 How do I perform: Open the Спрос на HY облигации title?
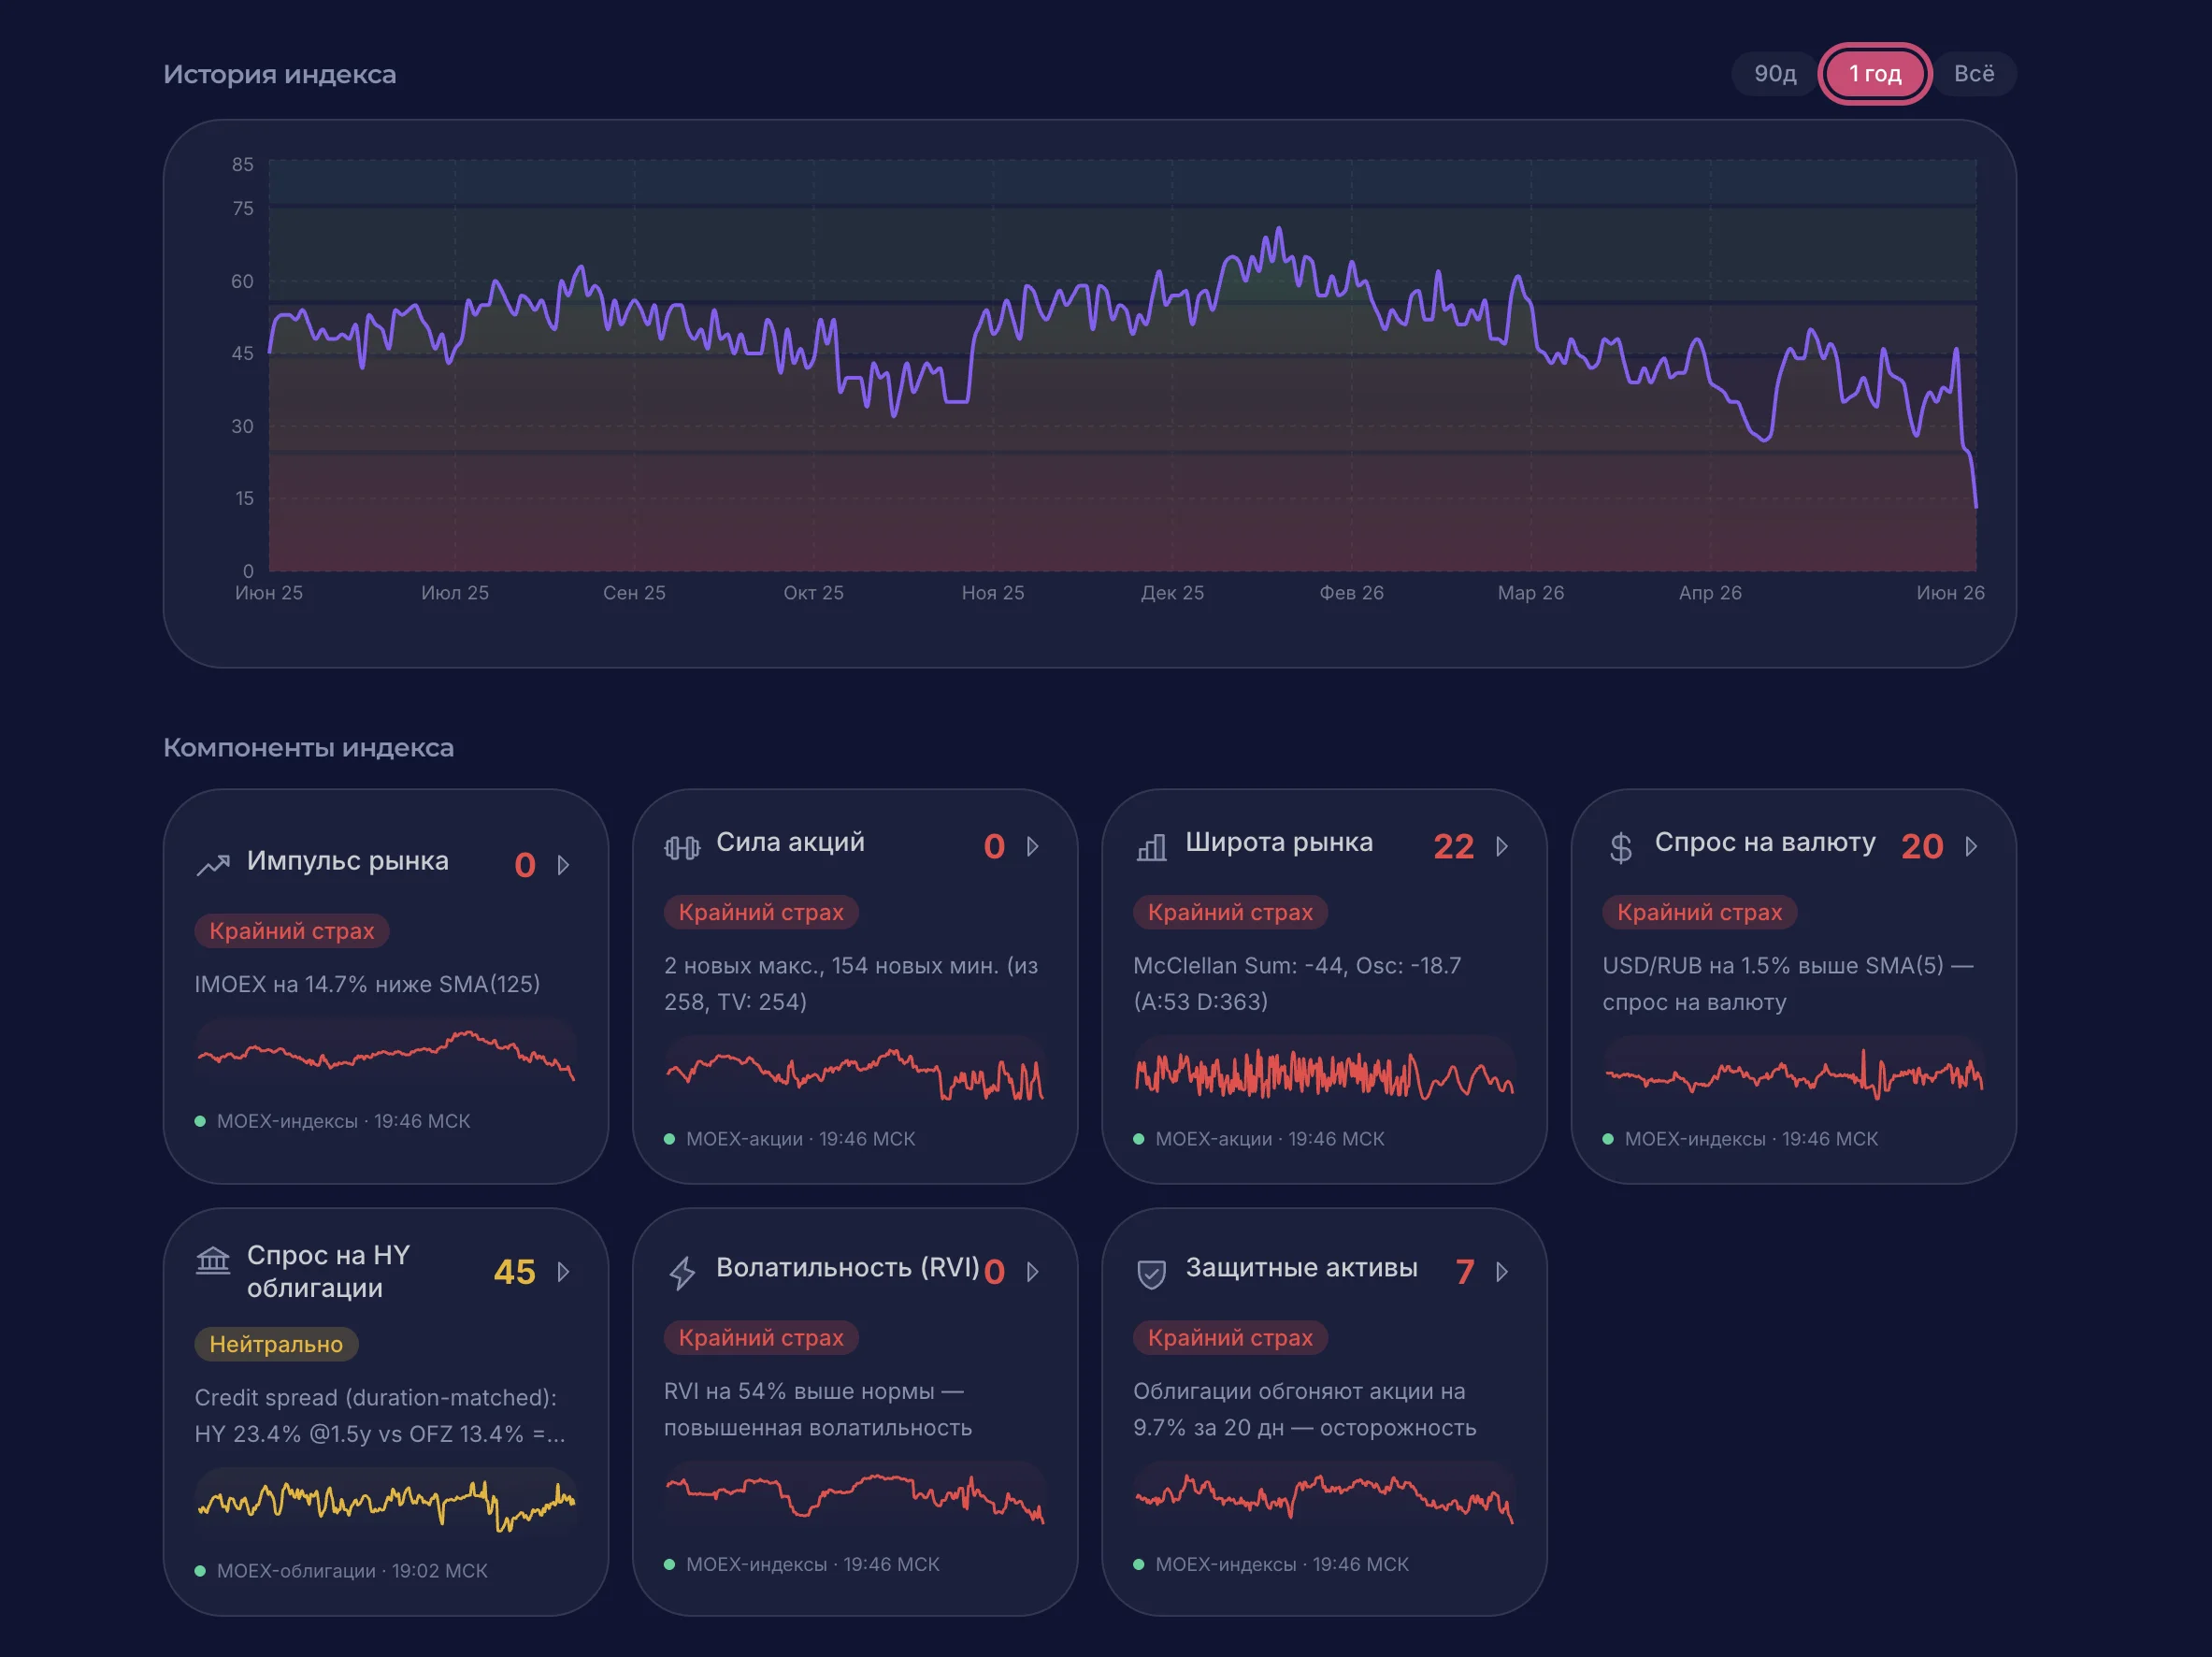pyautogui.click(x=328, y=1271)
